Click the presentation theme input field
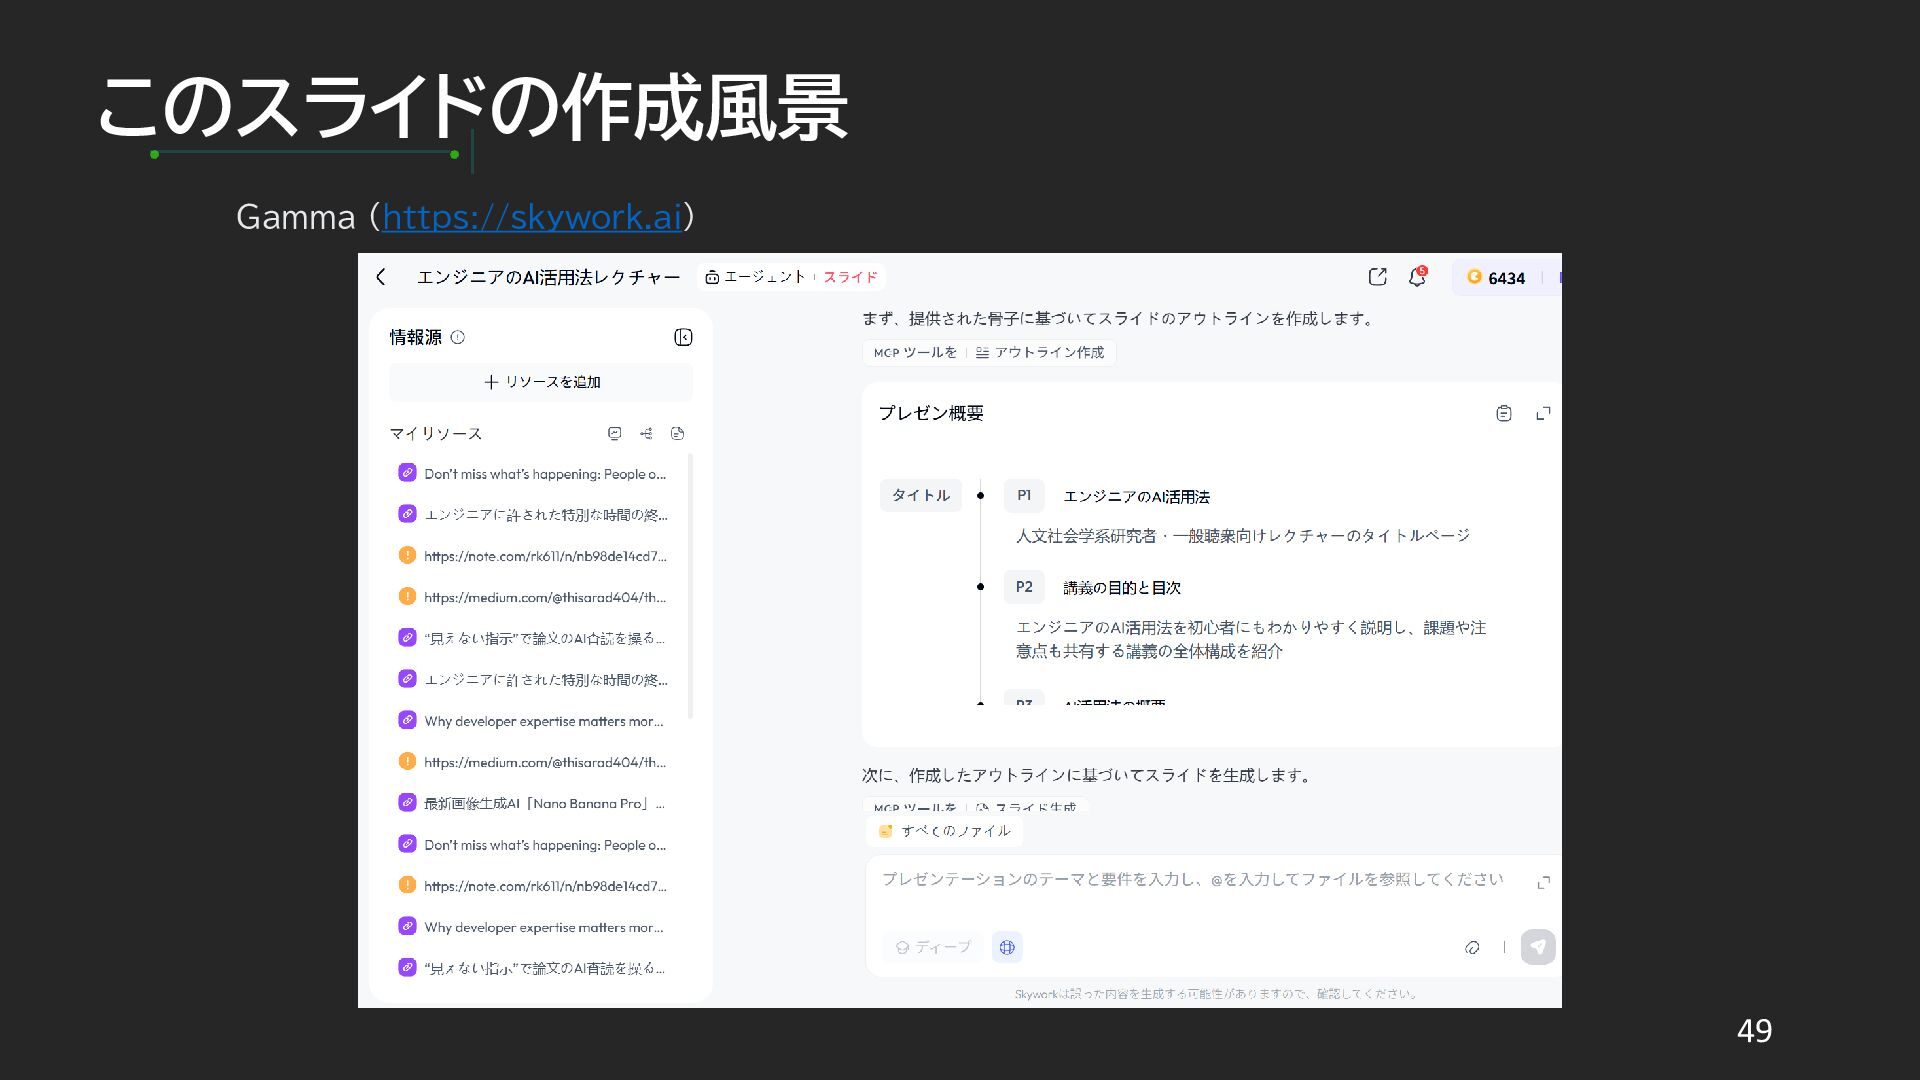This screenshot has width=1920, height=1080. point(1190,880)
